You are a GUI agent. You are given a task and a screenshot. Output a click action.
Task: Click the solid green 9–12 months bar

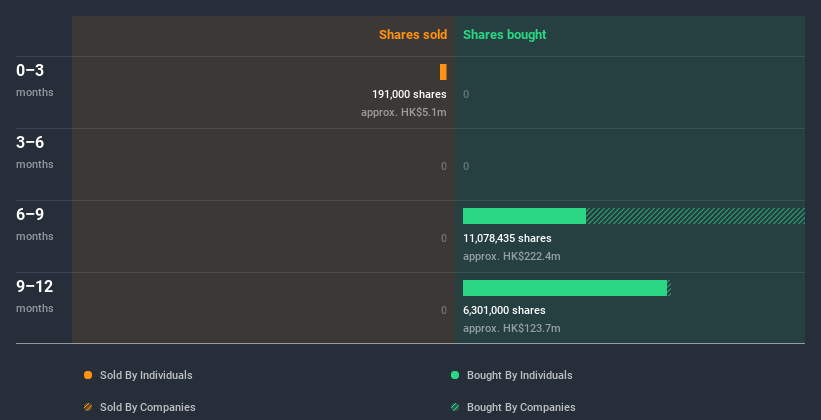coord(565,288)
